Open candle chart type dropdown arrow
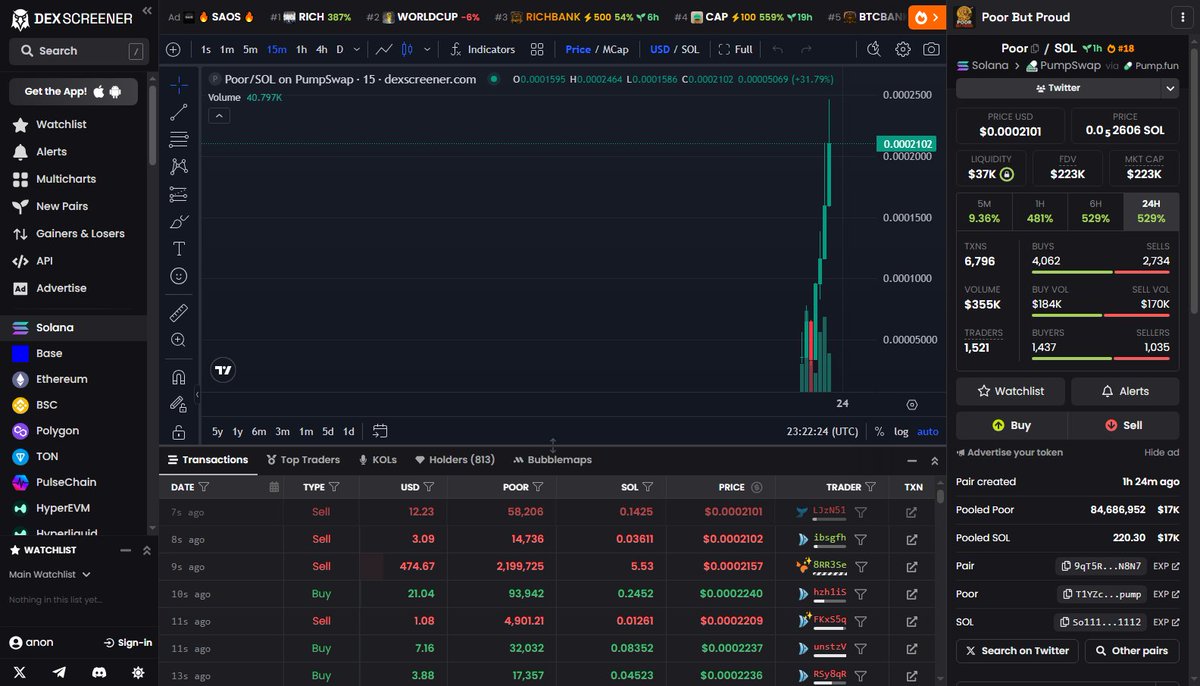 click(x=428, y=49)
